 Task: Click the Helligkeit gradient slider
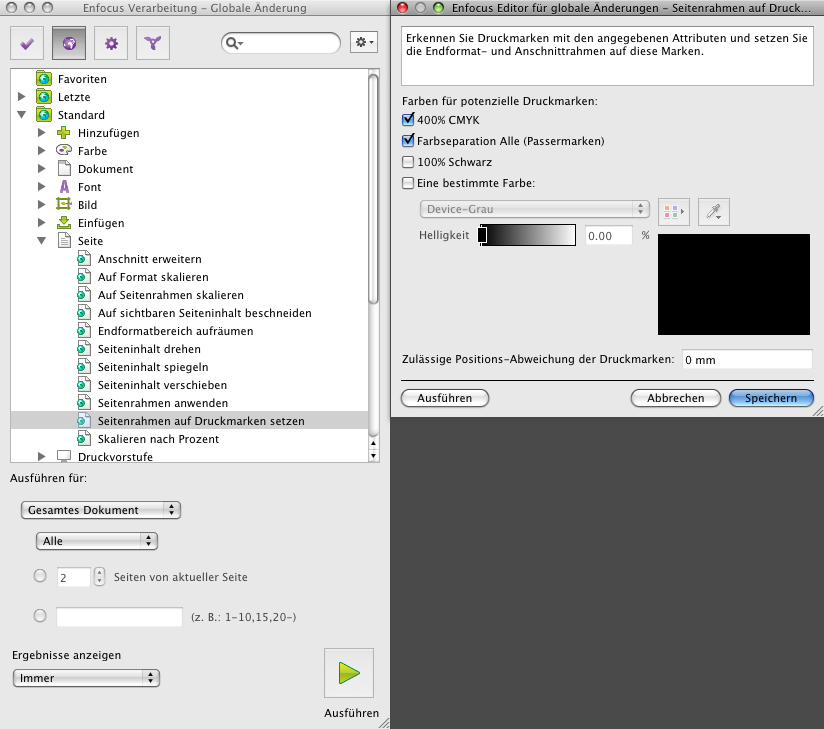pyautogui.click(x=527, y=235)
